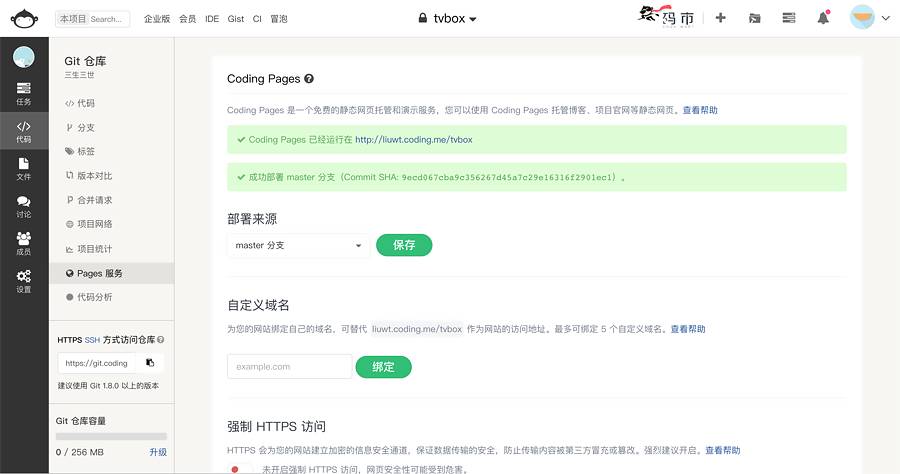
Task: Open 会员 in top navigation
Action: [x=188, y=19]
